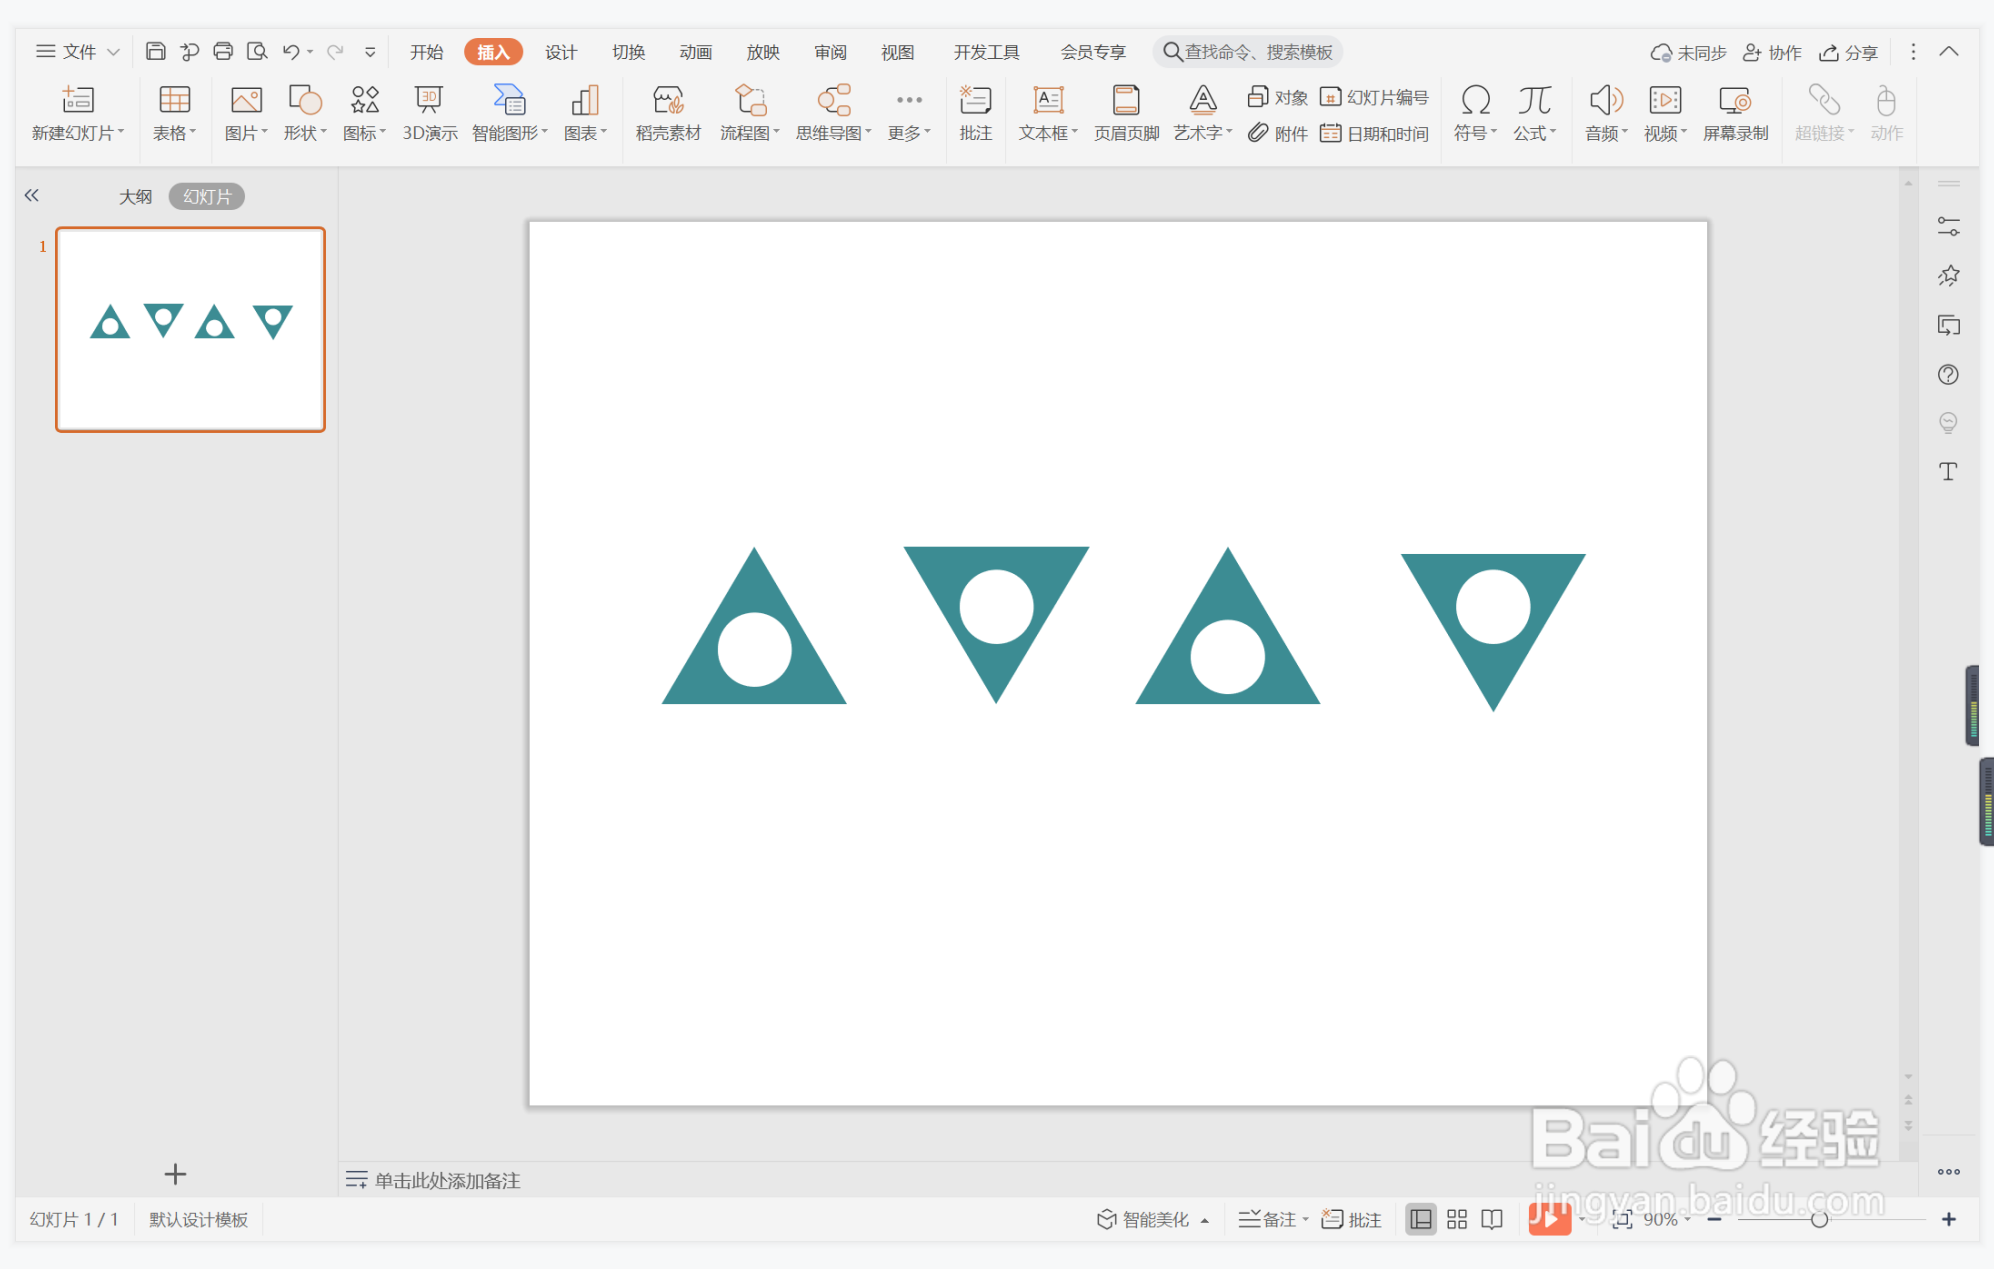Click the 3D演示 icon in ribbon

(429, 112)
